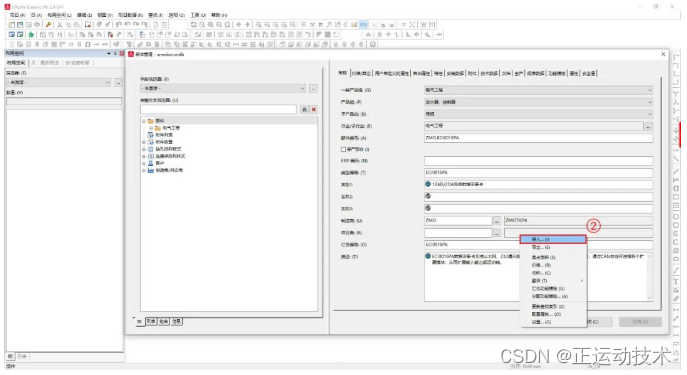Screen dimensions: 687x375
Task: Click the key icon in the top toolbar
Action: click(x=48, y=25)
